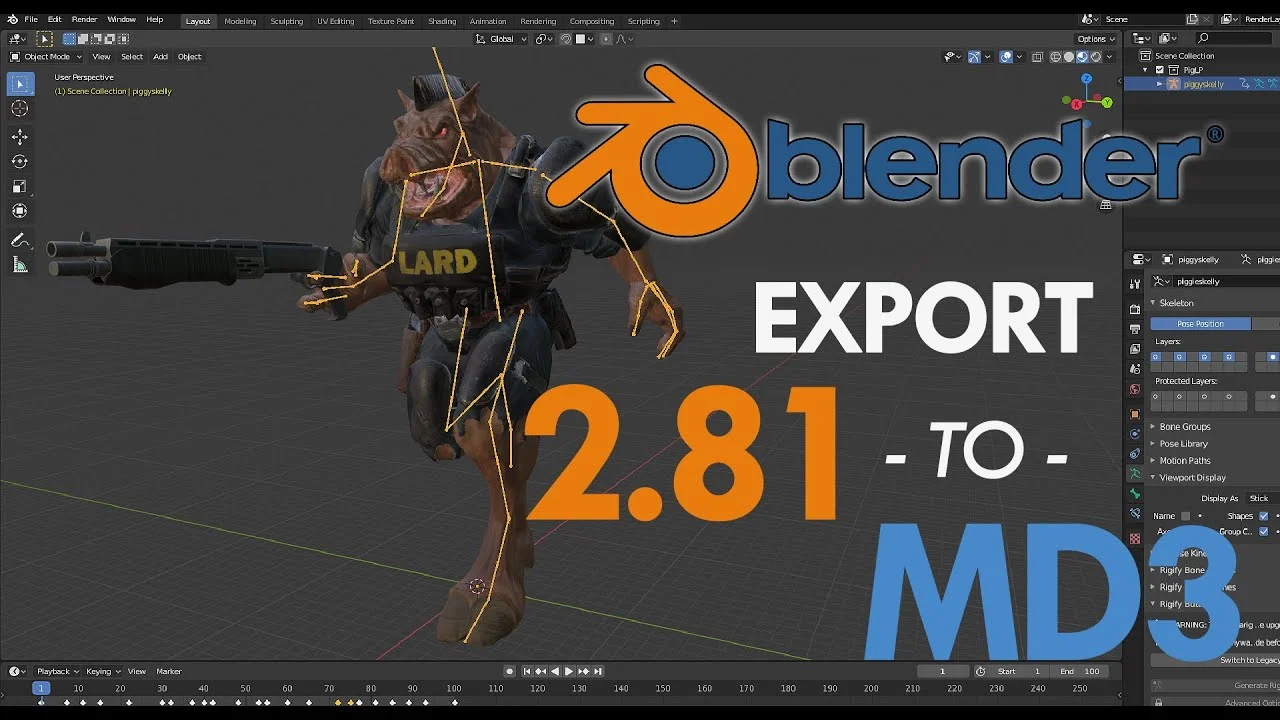Toggle the PigLP collection checkbox

pyautogui.click(x=1160, y=70)
